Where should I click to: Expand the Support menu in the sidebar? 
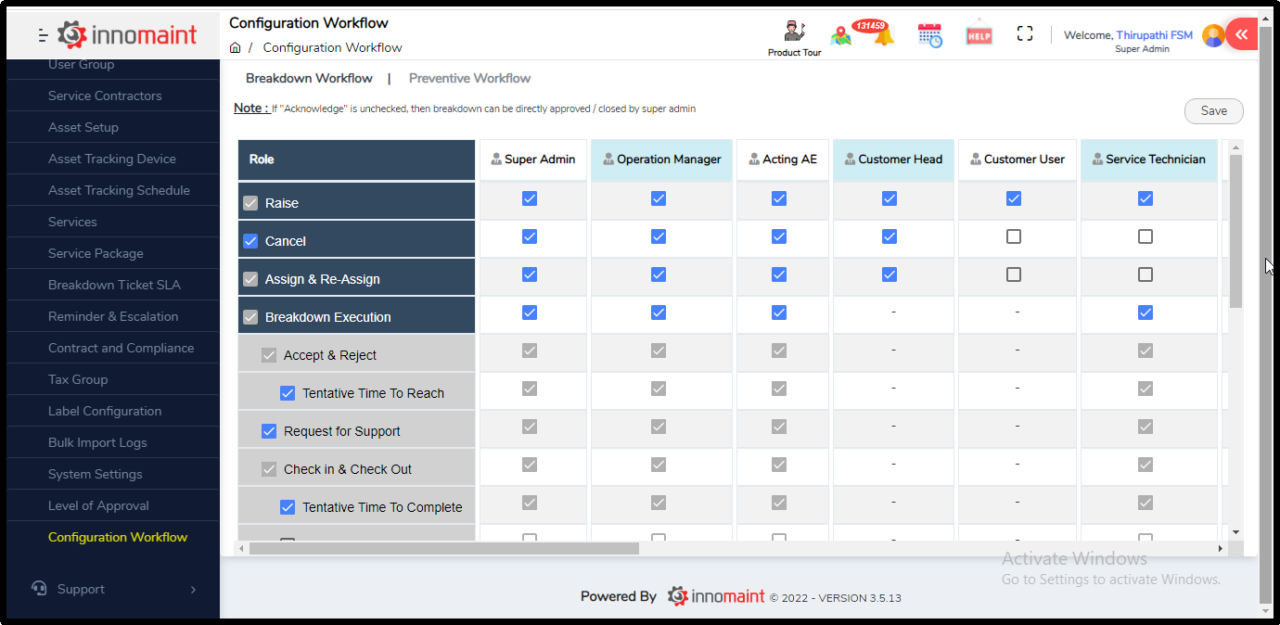[80, 589]
